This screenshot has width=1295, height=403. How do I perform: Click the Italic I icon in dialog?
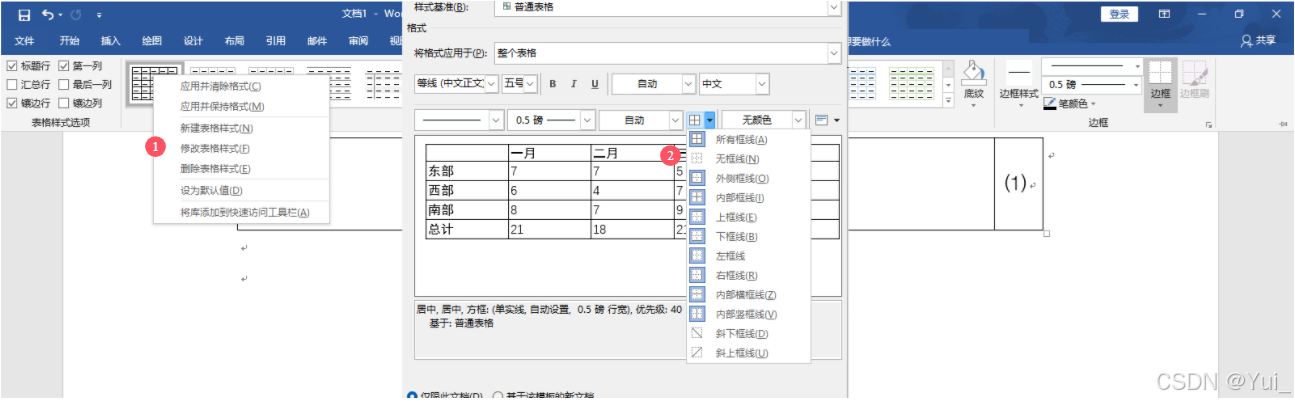(573, 84)
